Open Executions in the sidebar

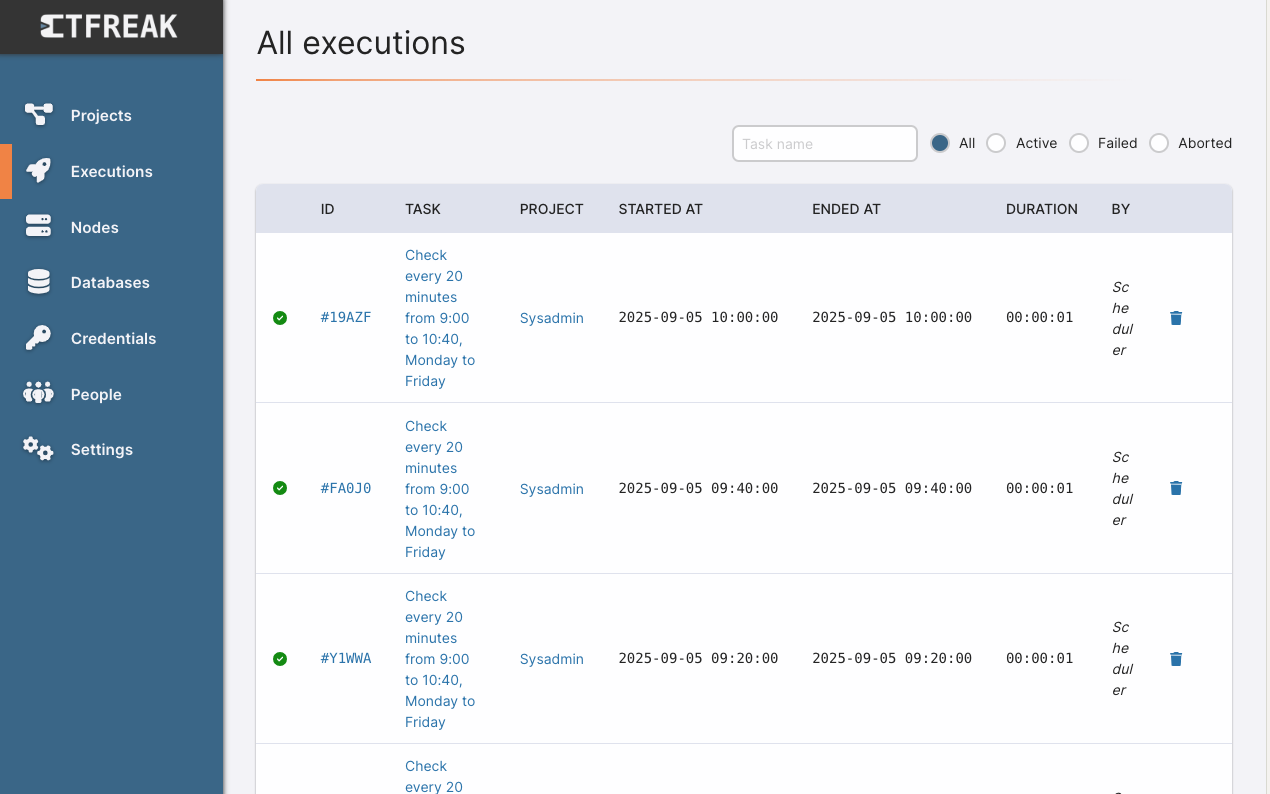111,171
